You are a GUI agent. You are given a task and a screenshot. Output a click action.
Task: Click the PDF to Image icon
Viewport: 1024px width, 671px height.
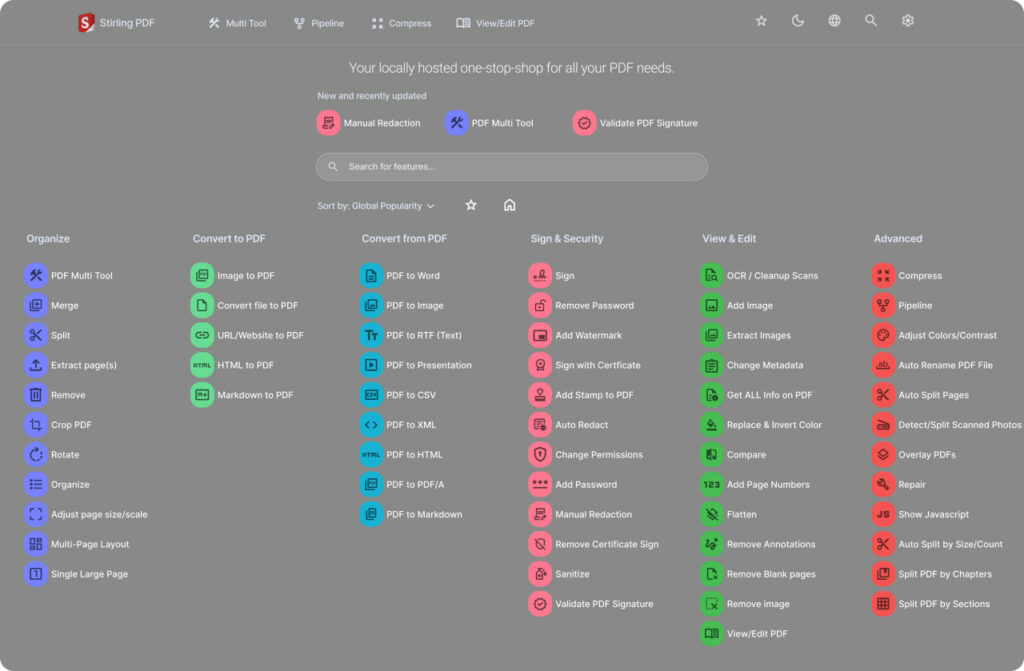[x=371, y=305]
